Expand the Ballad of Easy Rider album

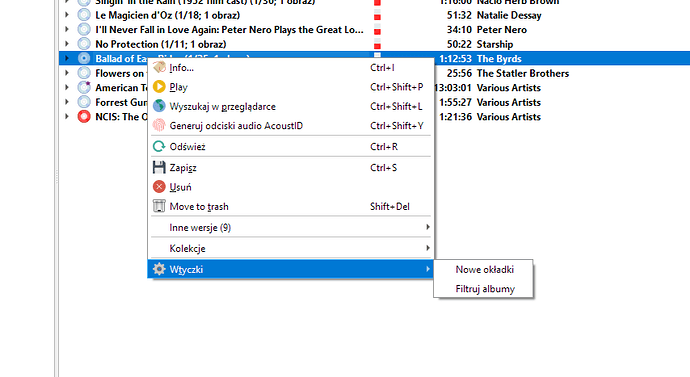coord(66,59)
